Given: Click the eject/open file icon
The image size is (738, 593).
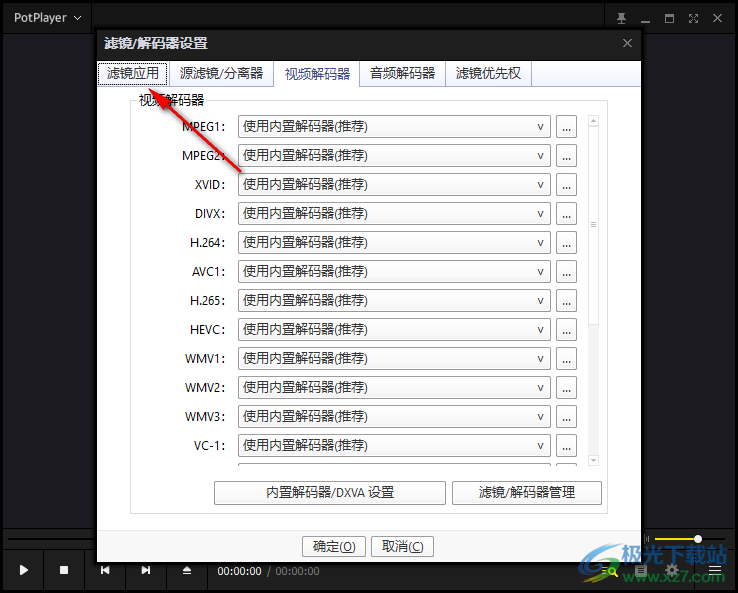Looking at the screenshot, I should click(x=186, y=570).
